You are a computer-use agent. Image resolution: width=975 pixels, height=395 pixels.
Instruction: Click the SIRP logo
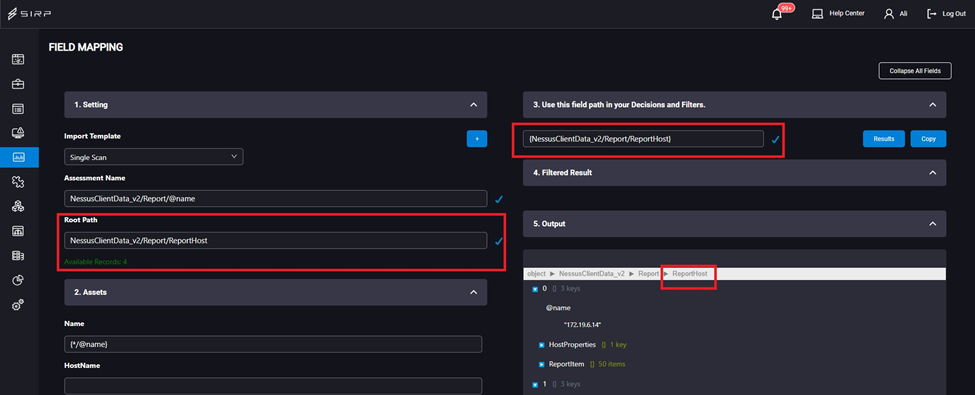29,14
